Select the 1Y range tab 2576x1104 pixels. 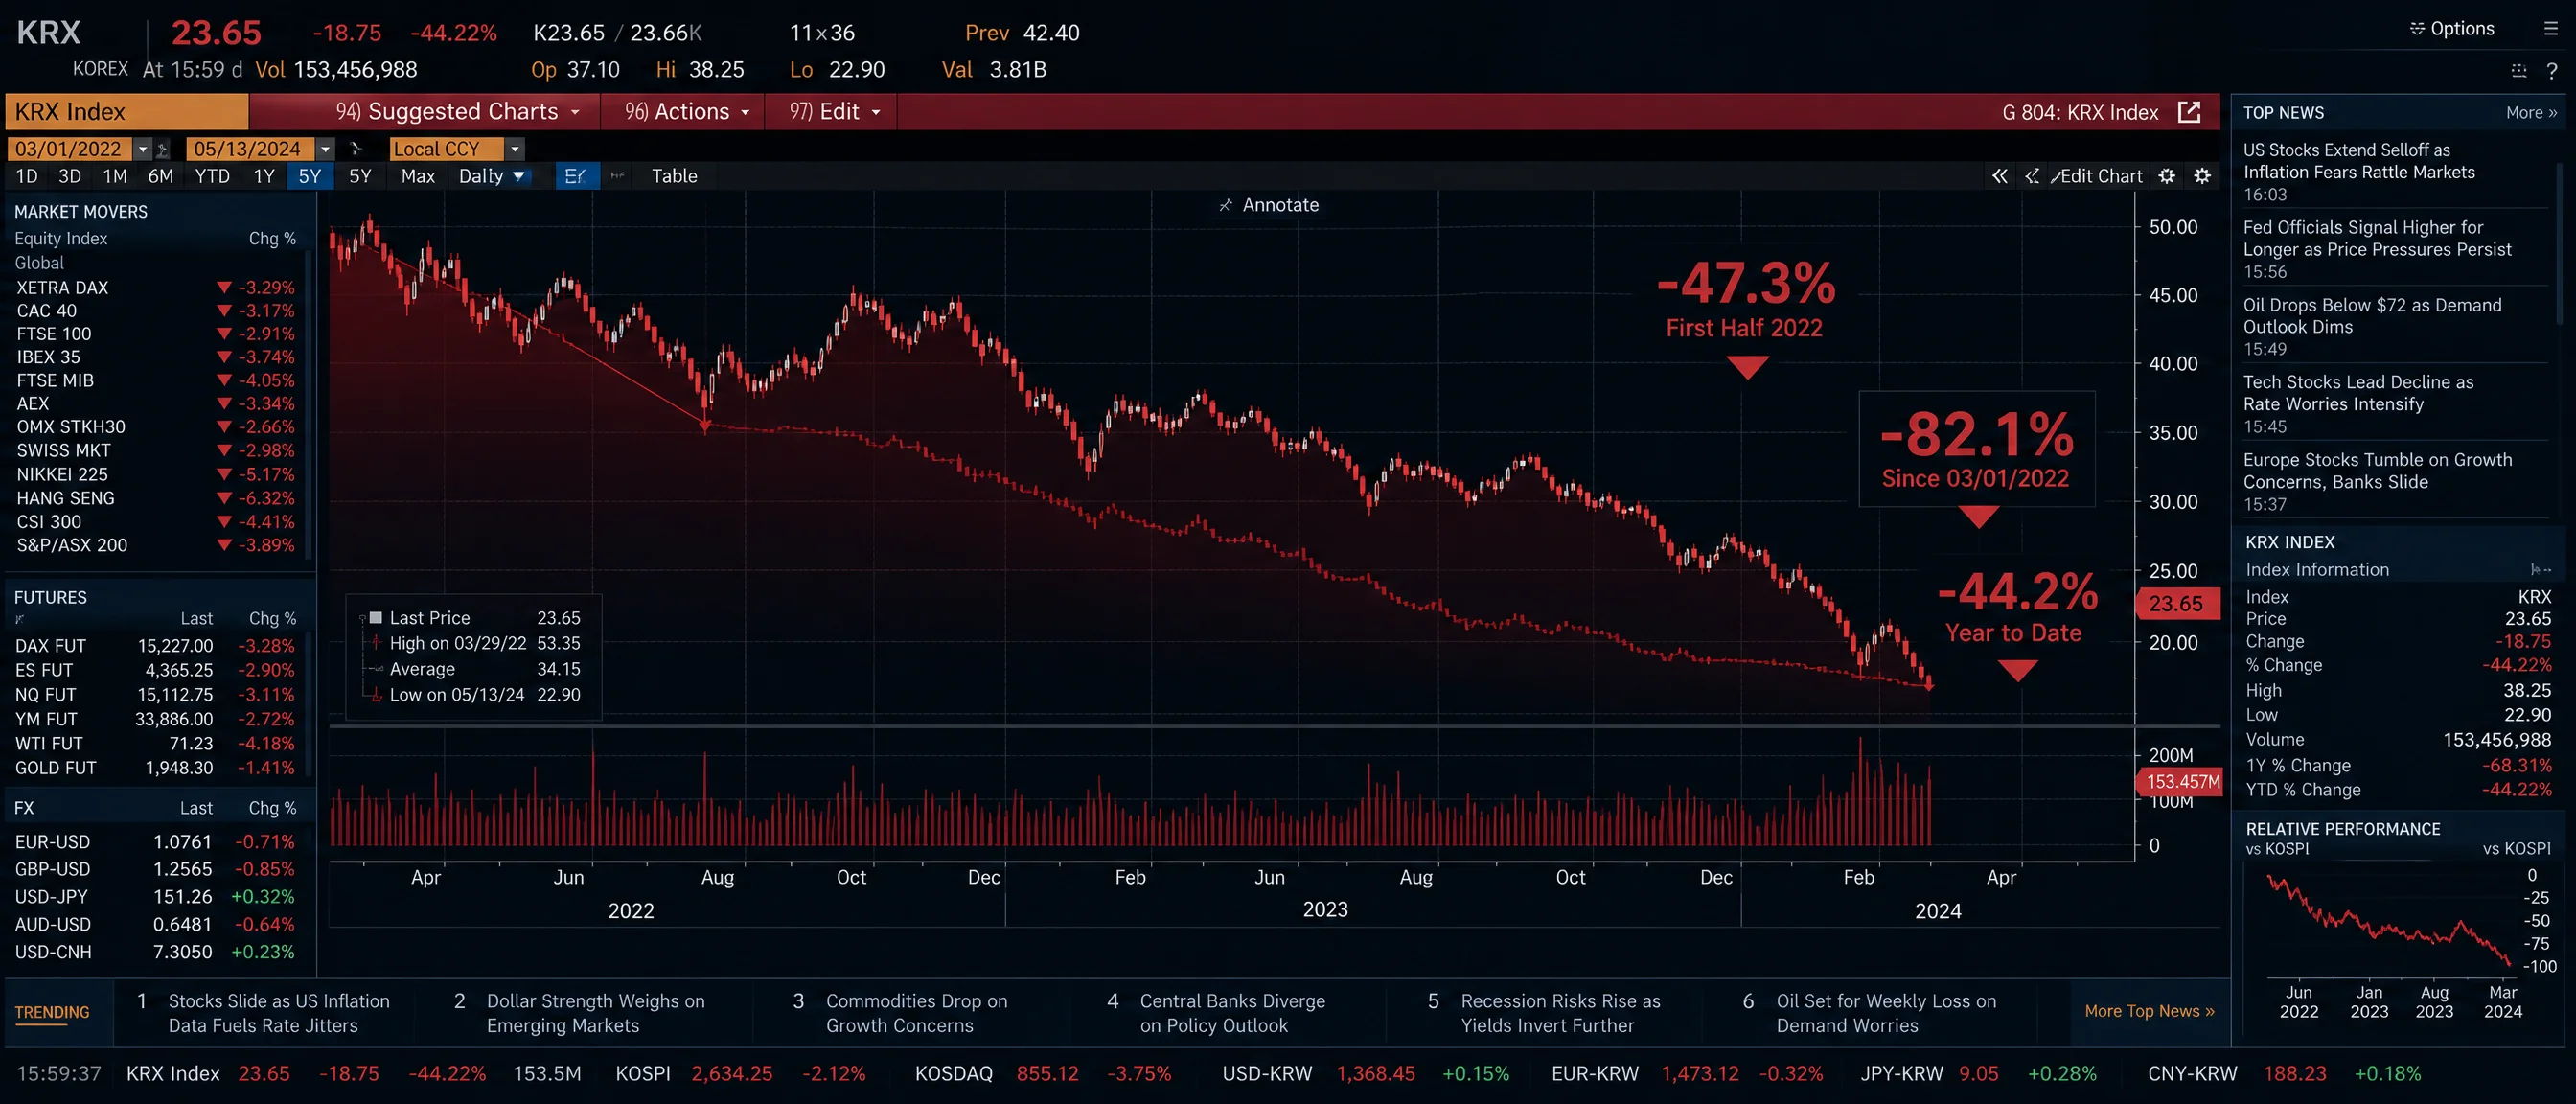point(264,176)
